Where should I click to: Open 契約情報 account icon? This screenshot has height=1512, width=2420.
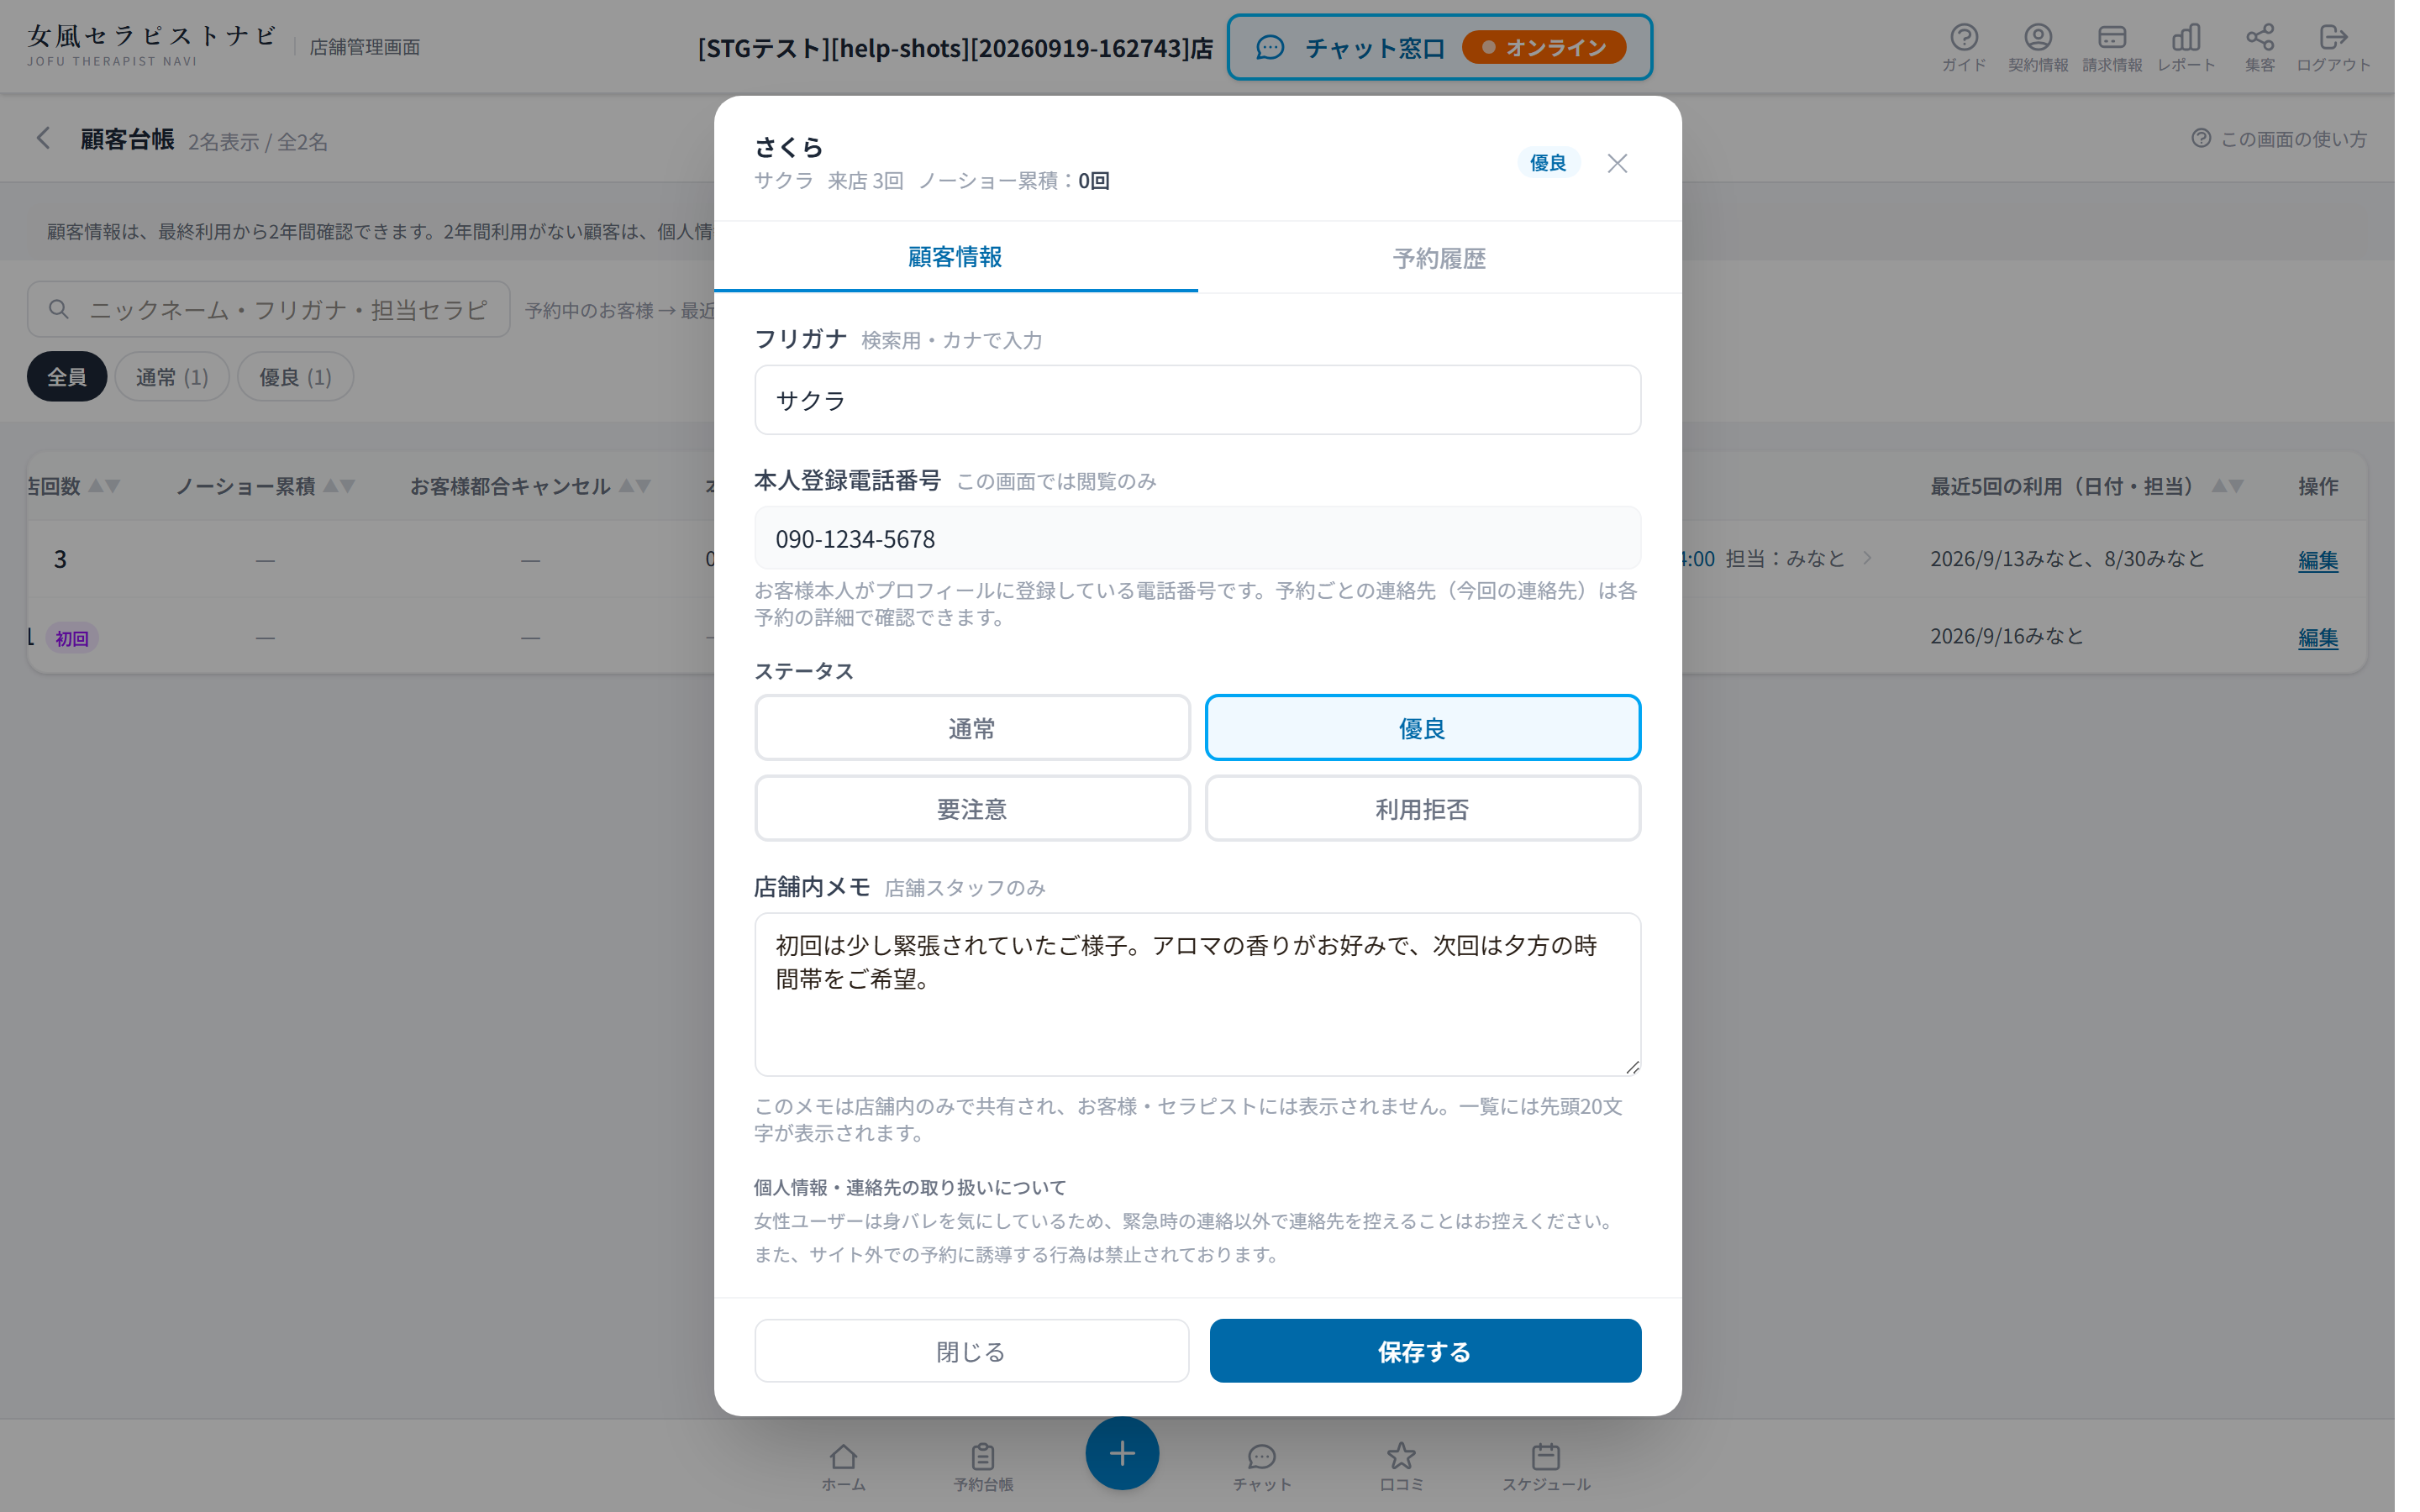[2037, 47]
